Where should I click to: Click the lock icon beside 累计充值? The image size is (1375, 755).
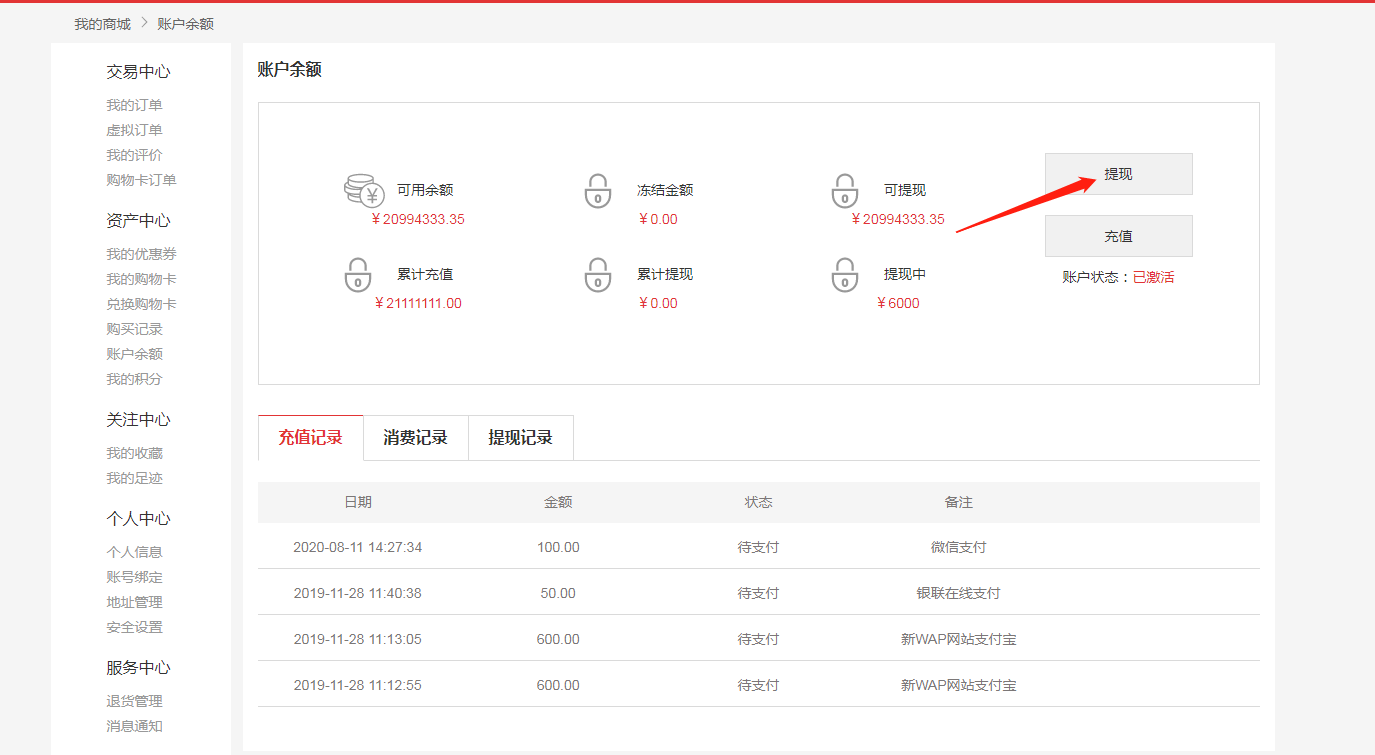(x=357, y=275)
